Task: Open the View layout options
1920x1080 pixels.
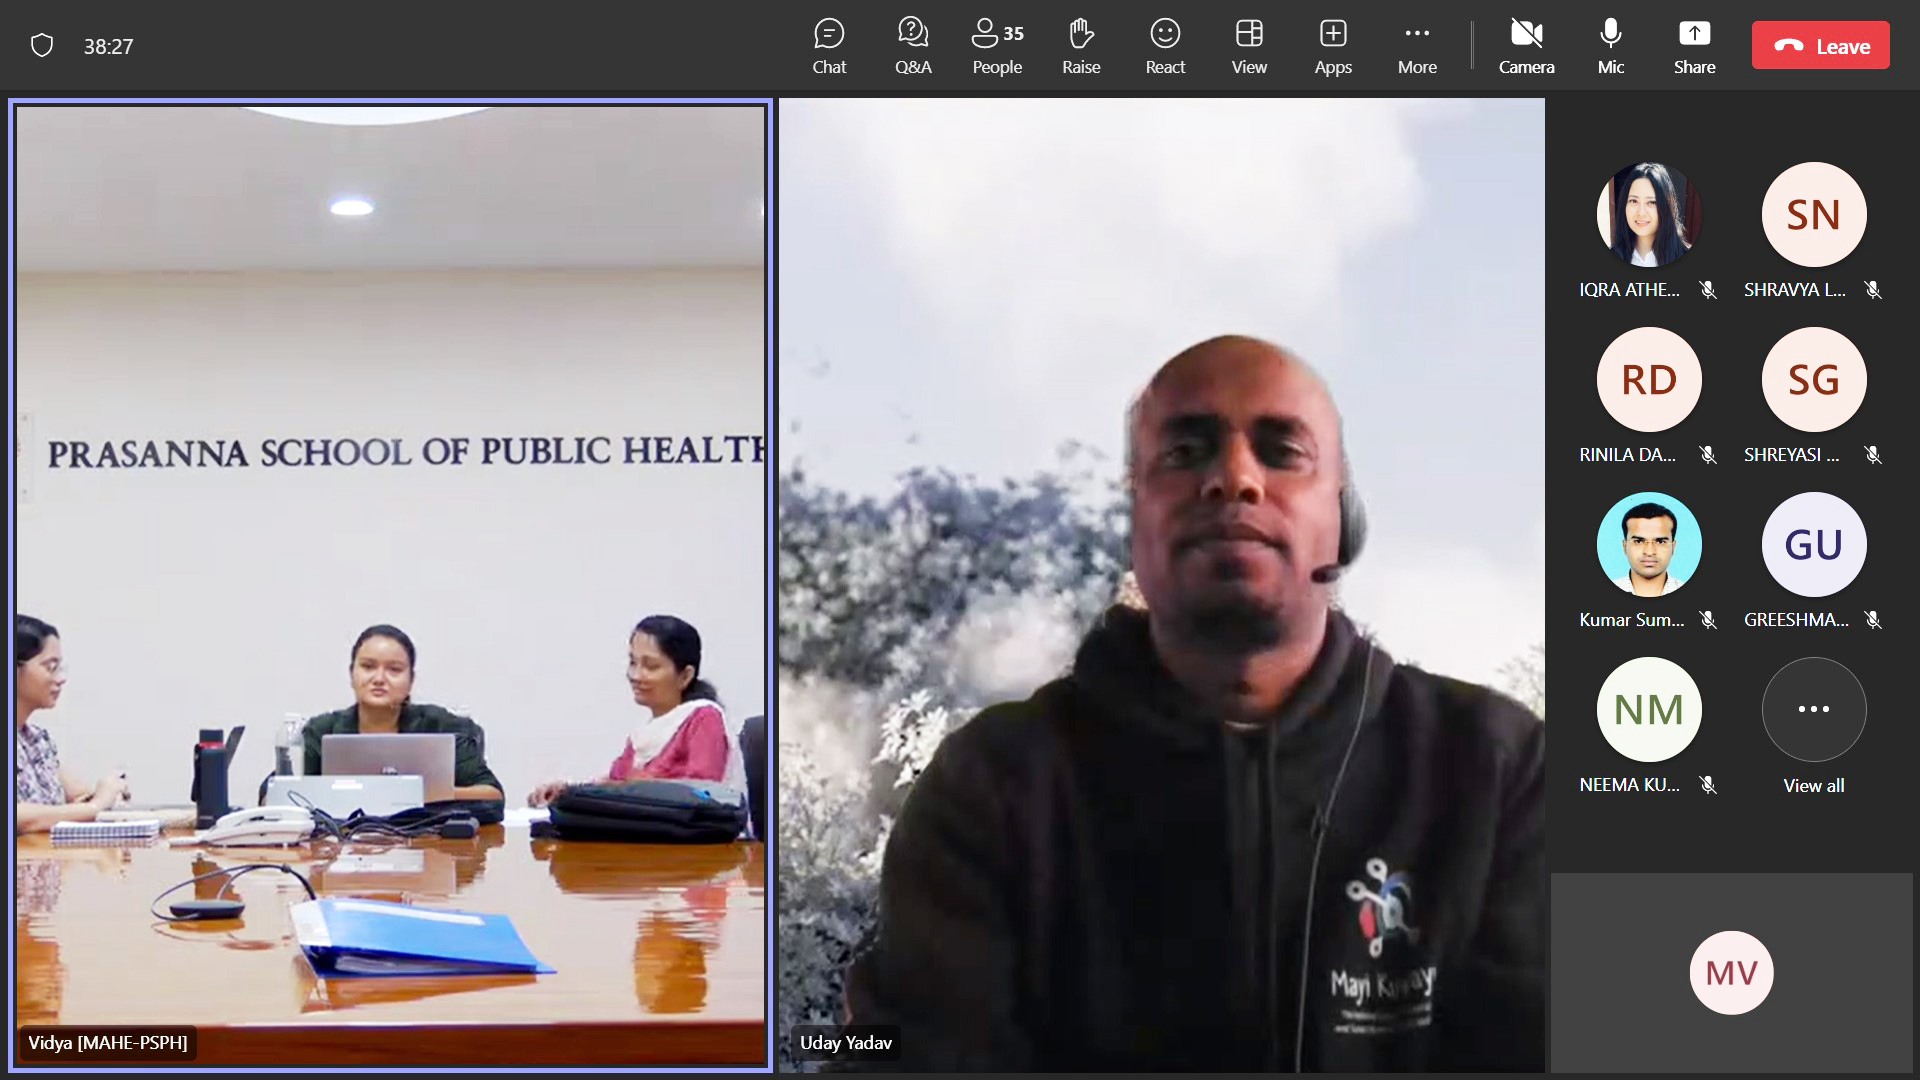Action: tap(1248, 46)
